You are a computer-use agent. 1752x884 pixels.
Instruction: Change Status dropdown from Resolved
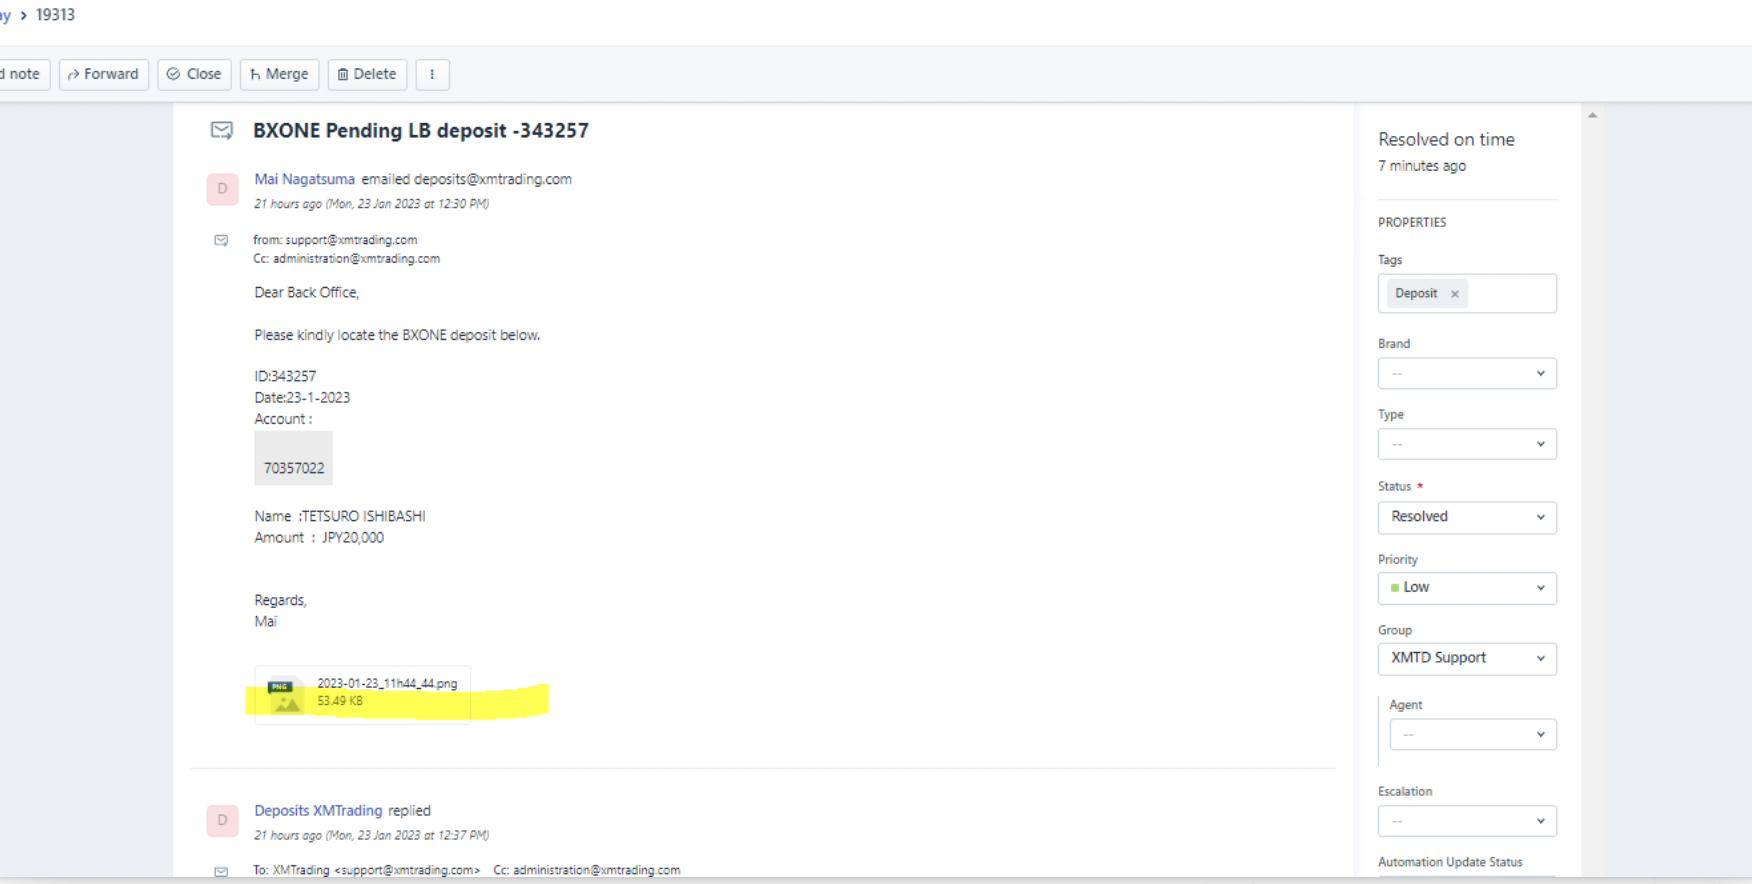pos(1467,517)
